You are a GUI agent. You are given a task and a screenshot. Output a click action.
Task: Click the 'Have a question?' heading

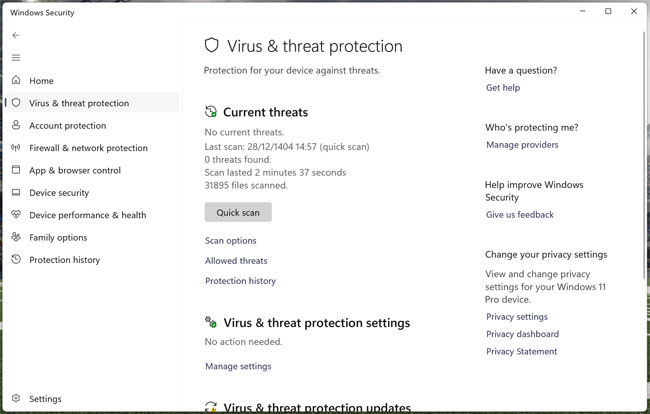pos(521,70)
